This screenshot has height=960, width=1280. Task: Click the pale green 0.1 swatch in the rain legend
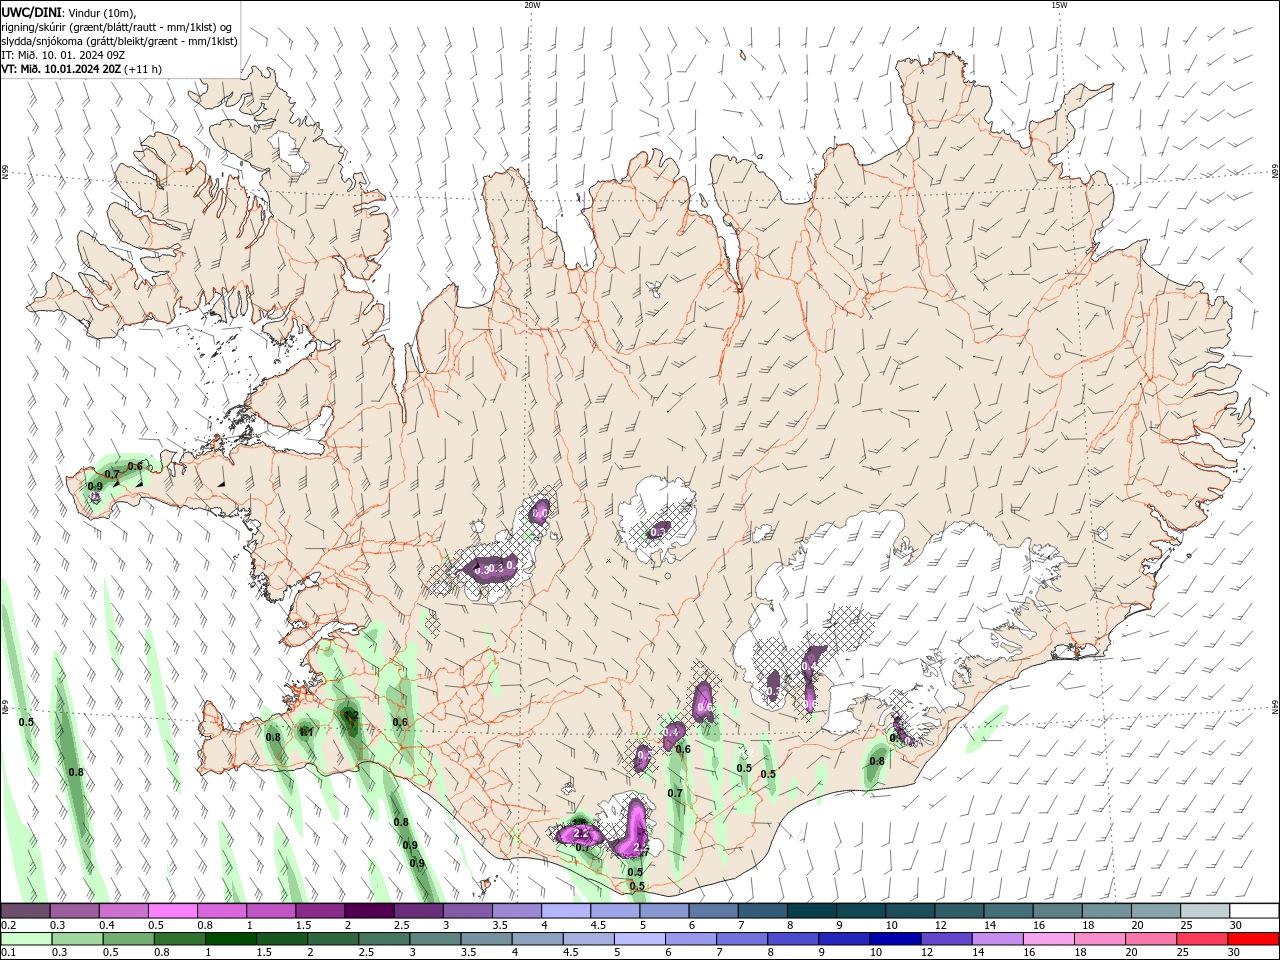tap(27, 938)
